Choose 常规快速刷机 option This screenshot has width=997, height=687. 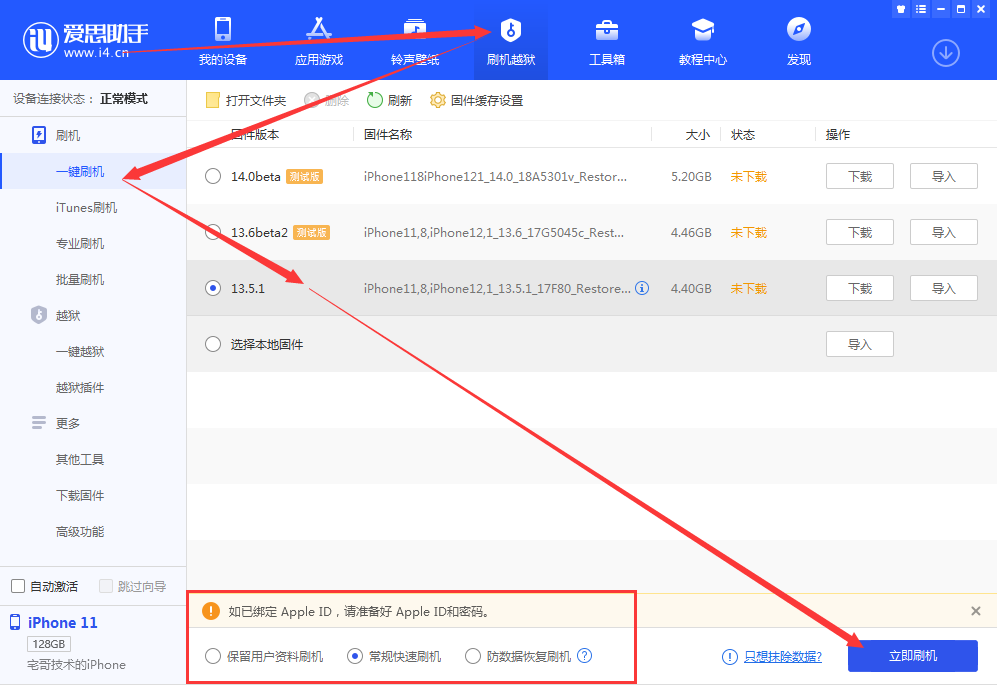[355, 656]
